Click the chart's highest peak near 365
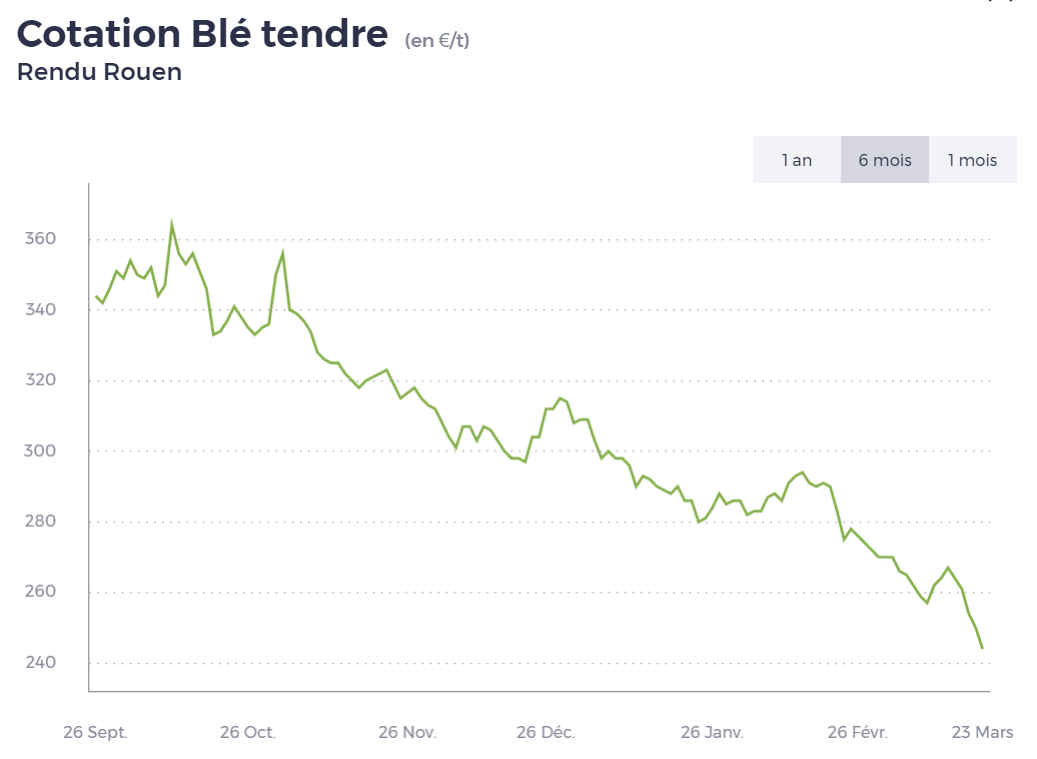The width and height of the screenshot is (1037, 759). pyautogui.click(x=172, y=220)
